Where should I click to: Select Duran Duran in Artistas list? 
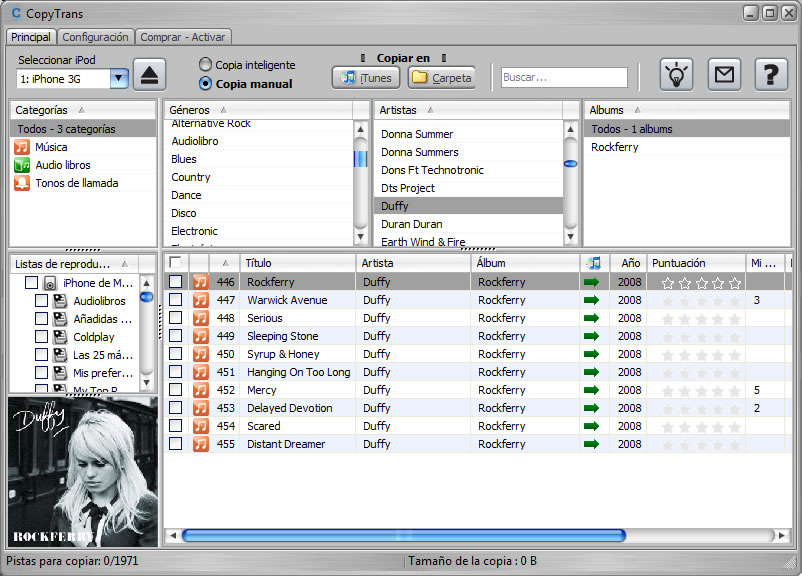(468, 224)
